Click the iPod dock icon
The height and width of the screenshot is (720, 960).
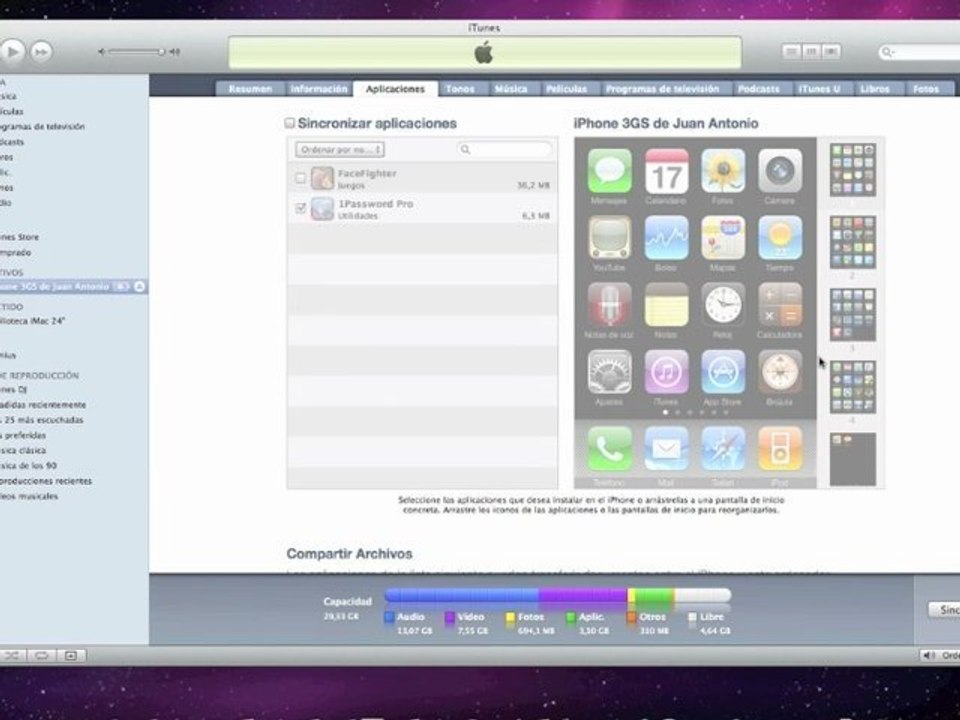click(x=779, y=449)
